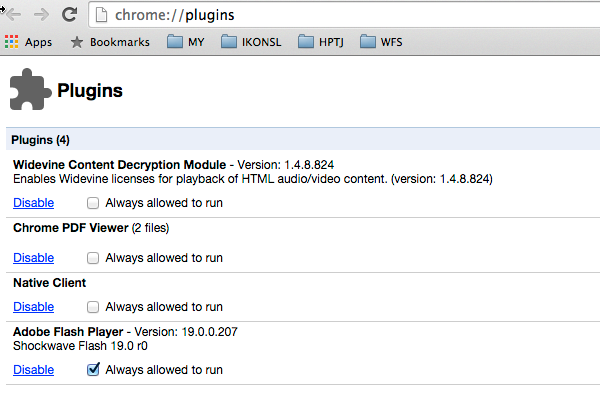Tick Always allowed for Native Client

tap(93, 307)
